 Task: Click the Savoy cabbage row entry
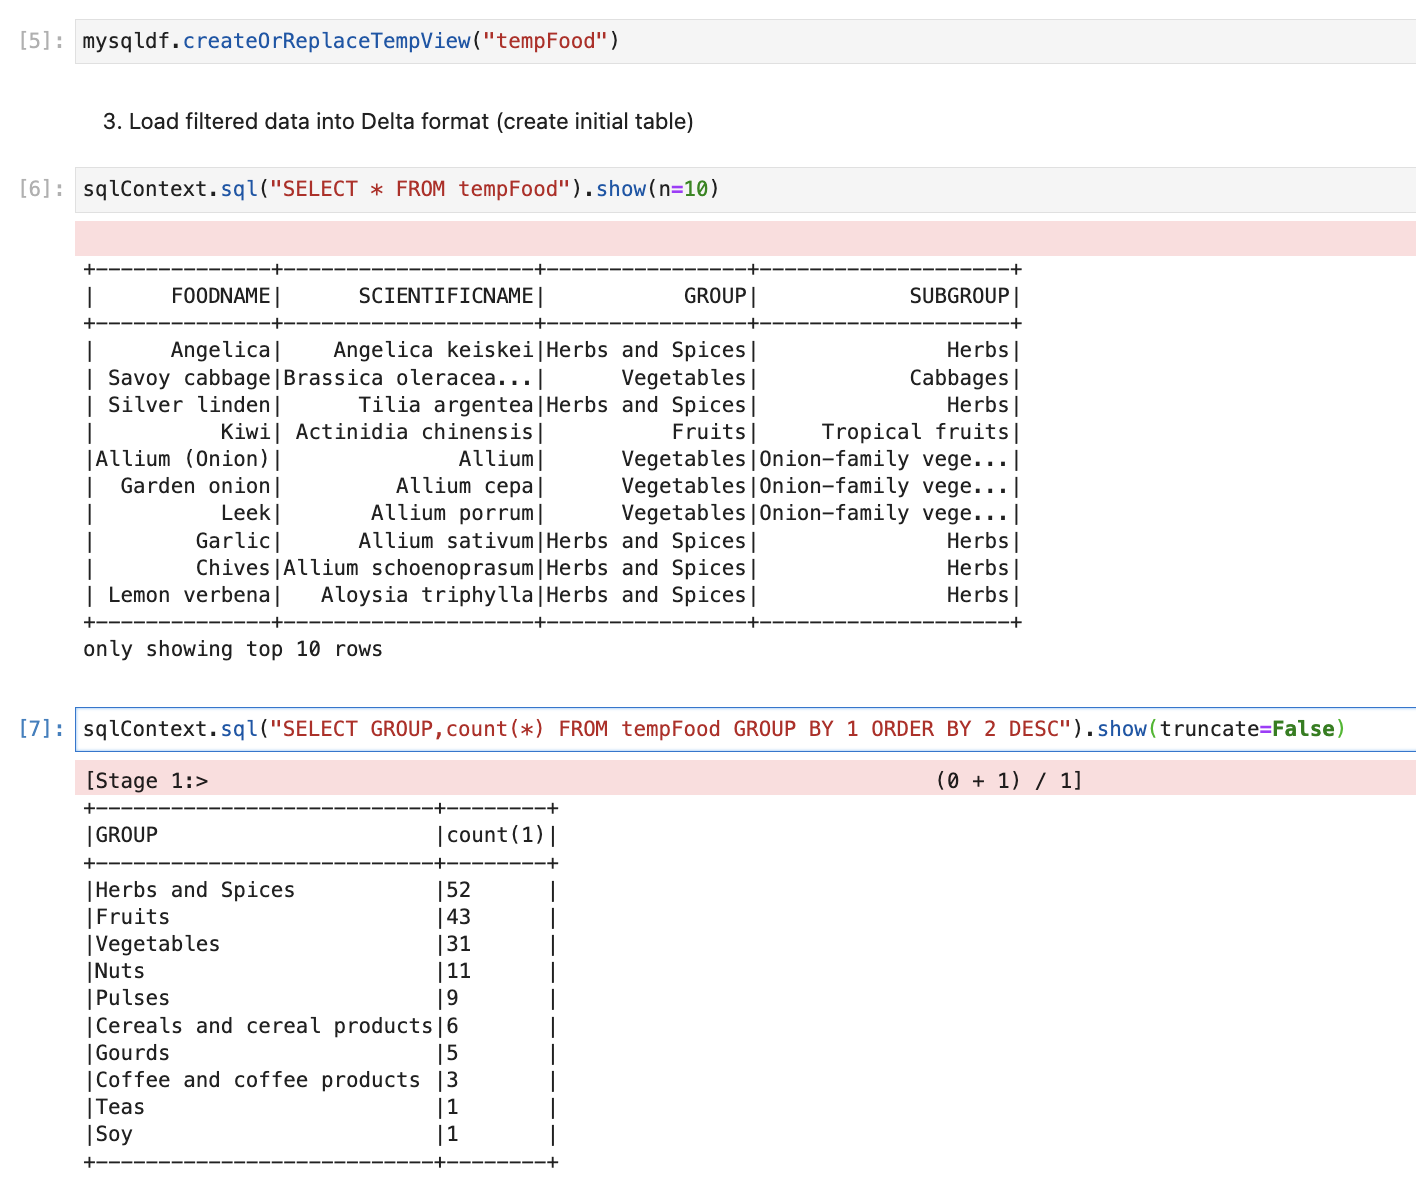(189, 378)
